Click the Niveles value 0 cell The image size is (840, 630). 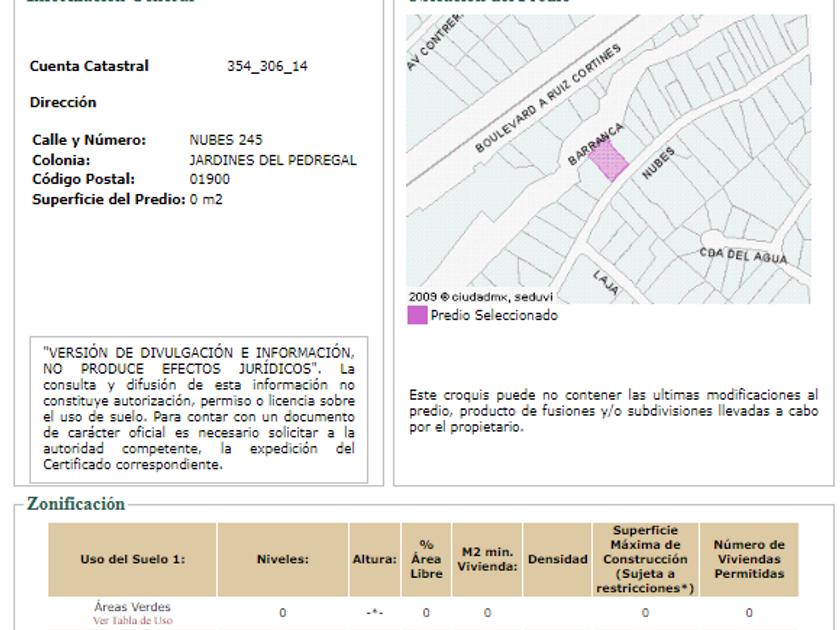tap(283, 613)
